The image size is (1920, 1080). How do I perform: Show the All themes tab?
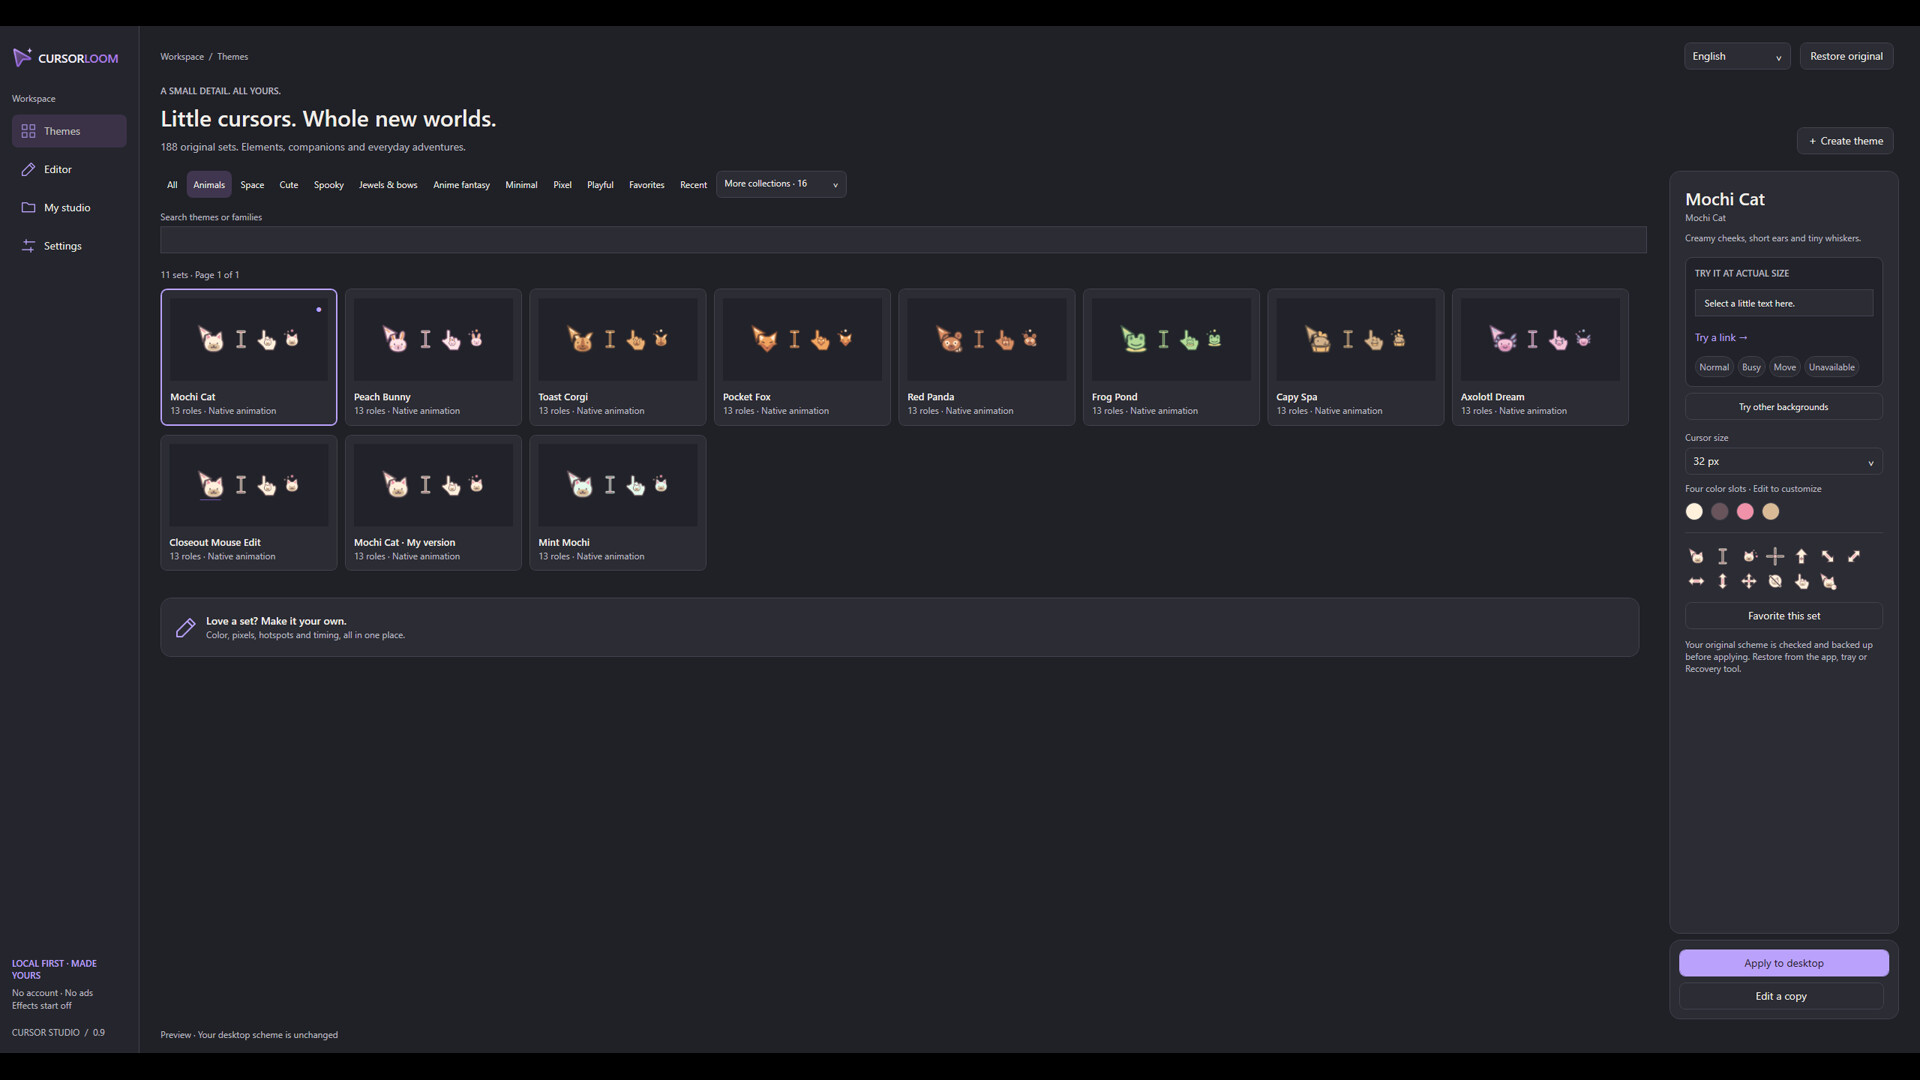[x=172, y=185]
